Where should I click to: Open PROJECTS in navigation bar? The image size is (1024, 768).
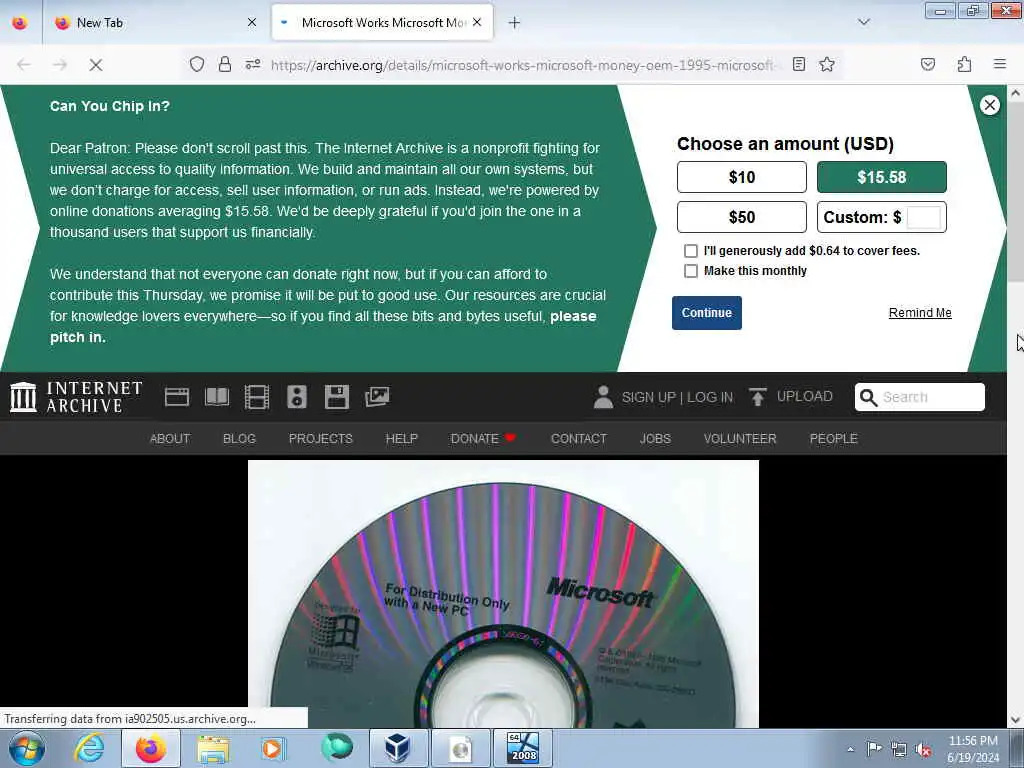tap(321, 439)
